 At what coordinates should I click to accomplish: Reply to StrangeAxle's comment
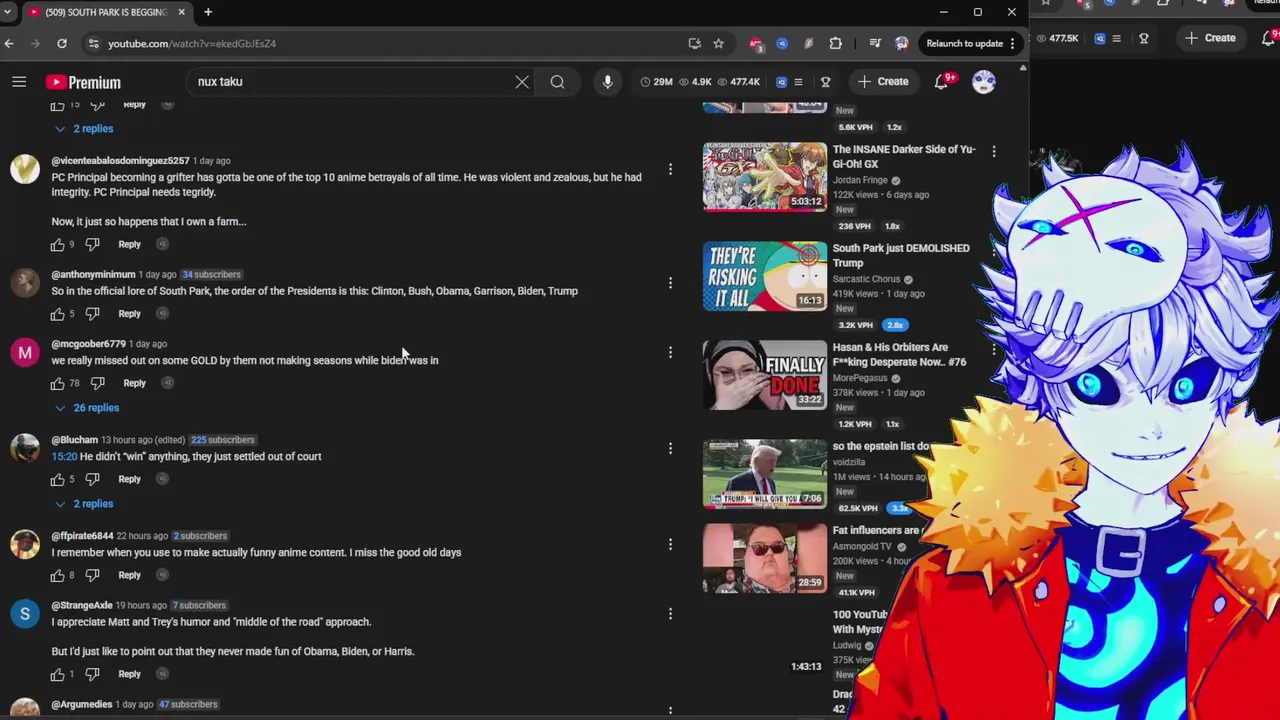(x=129, y=674)
